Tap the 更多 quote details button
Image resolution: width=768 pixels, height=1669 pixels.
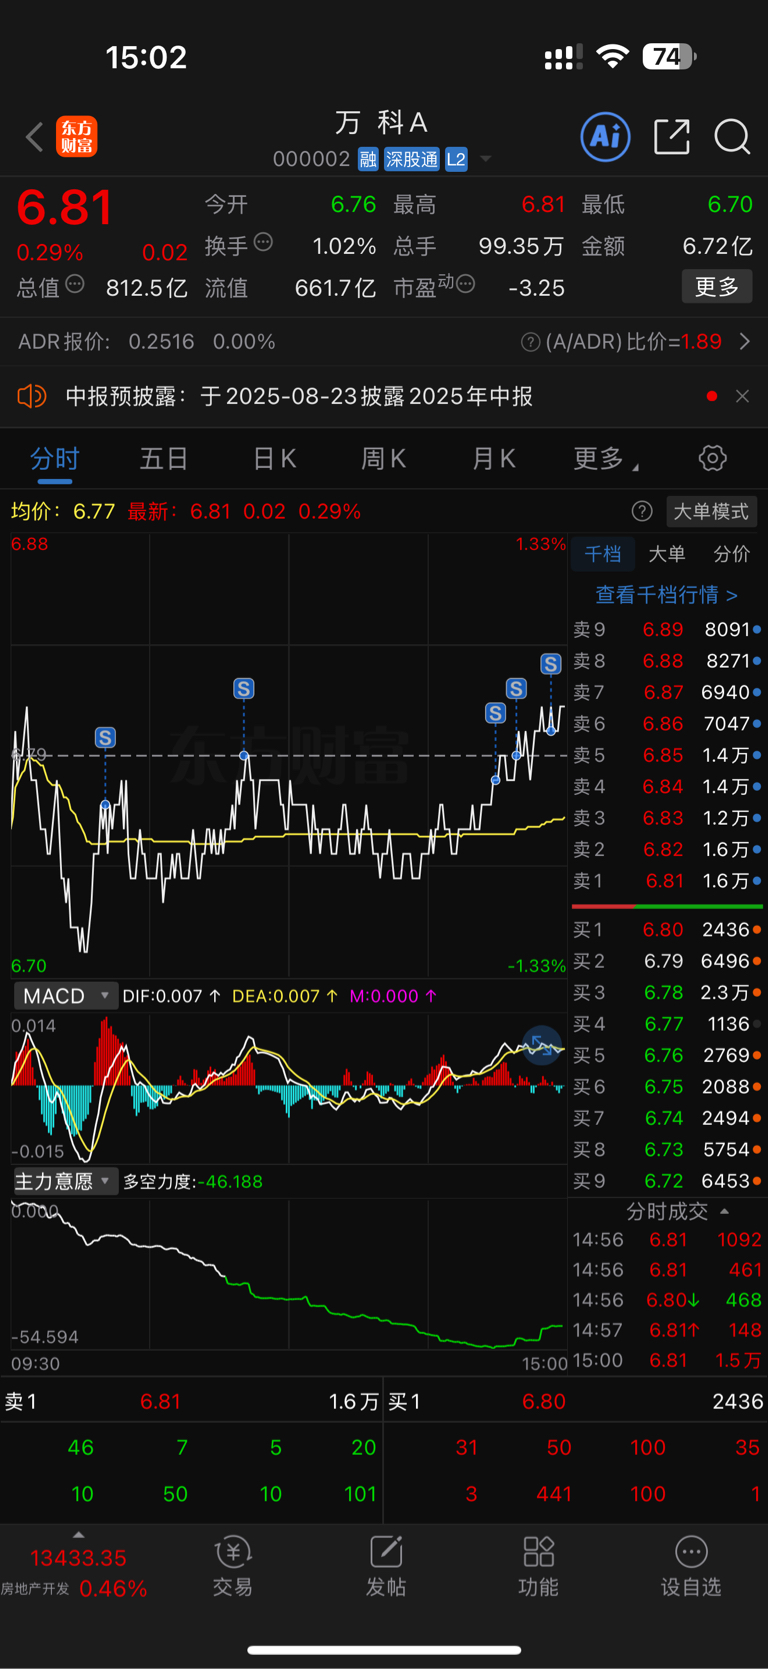[x=717, y=287]
